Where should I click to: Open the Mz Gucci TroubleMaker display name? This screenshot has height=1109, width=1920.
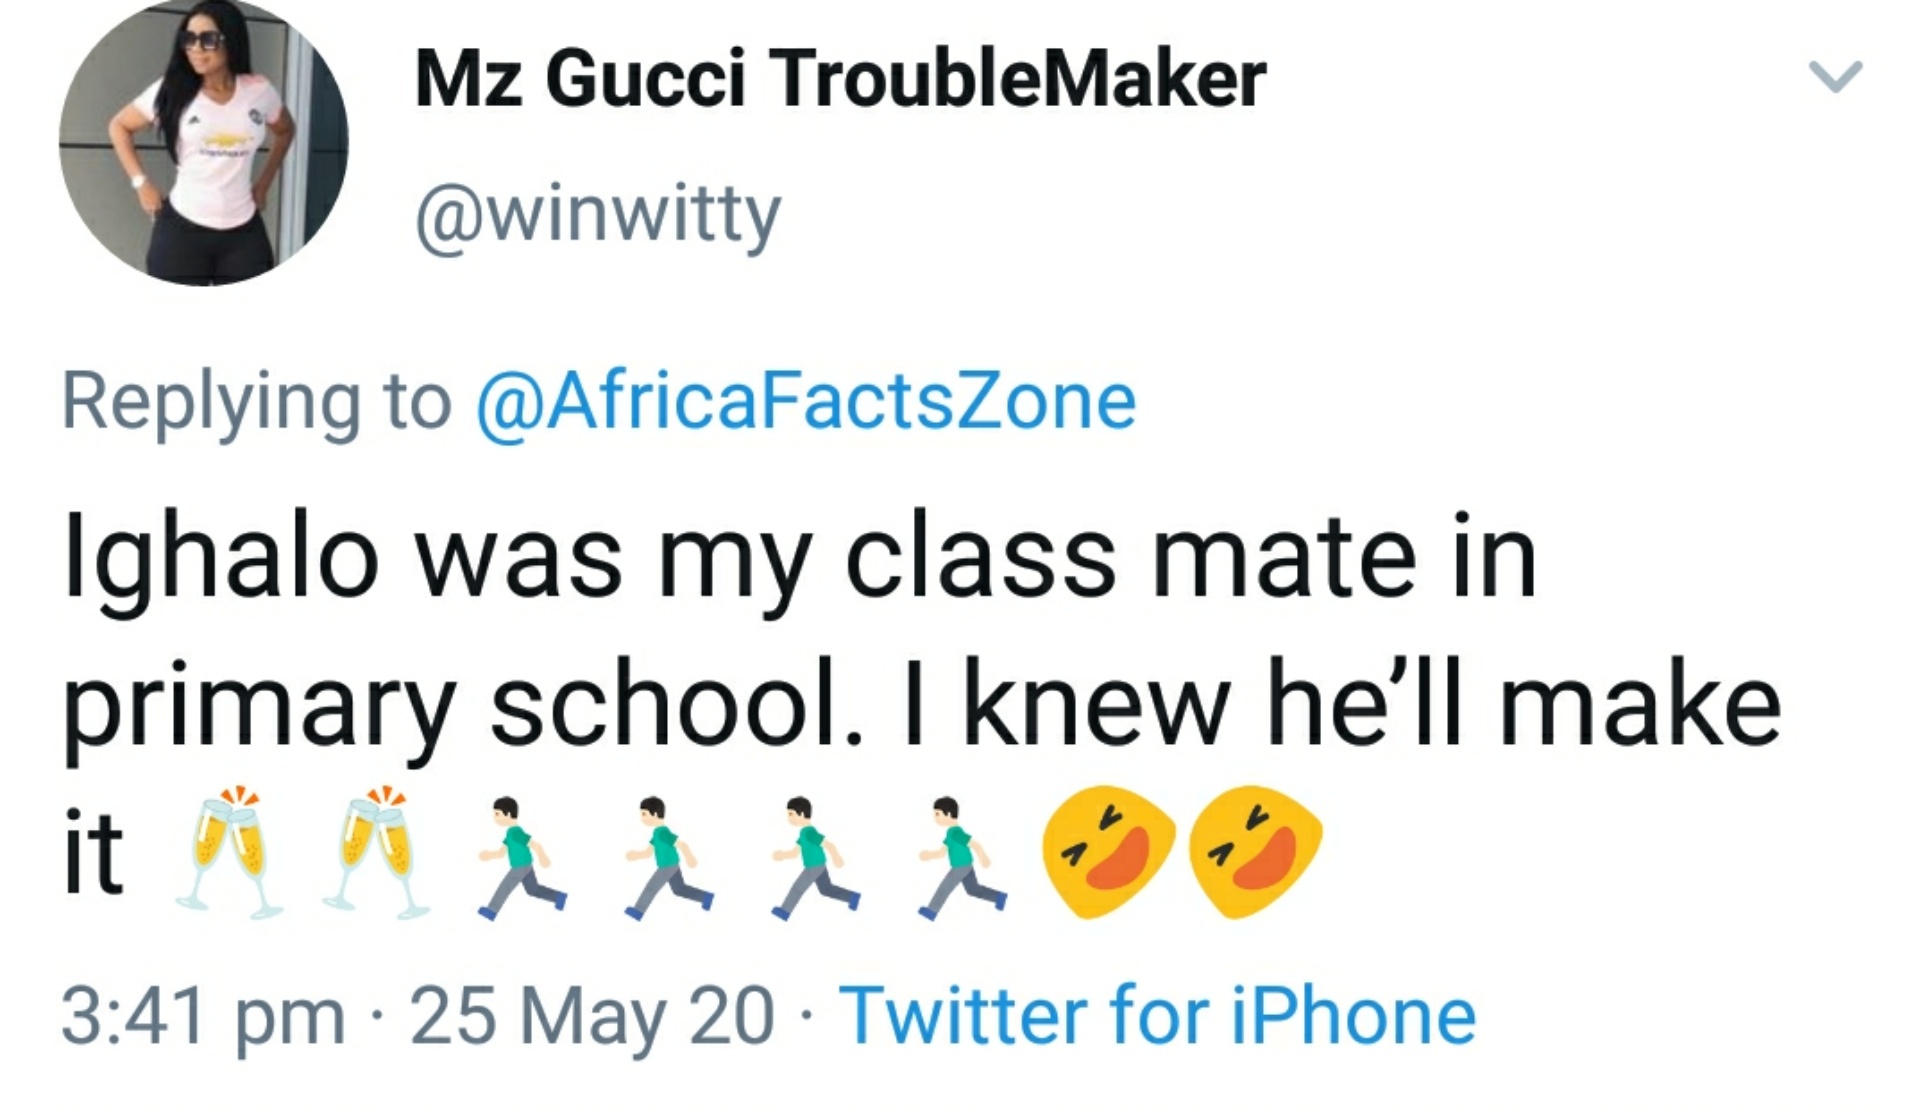[840, 80]
